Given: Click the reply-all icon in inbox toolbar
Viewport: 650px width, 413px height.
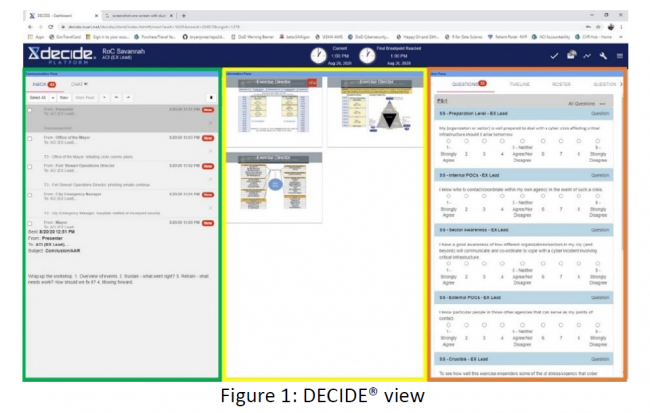Looking at the screenshot, I should [116, 97].
